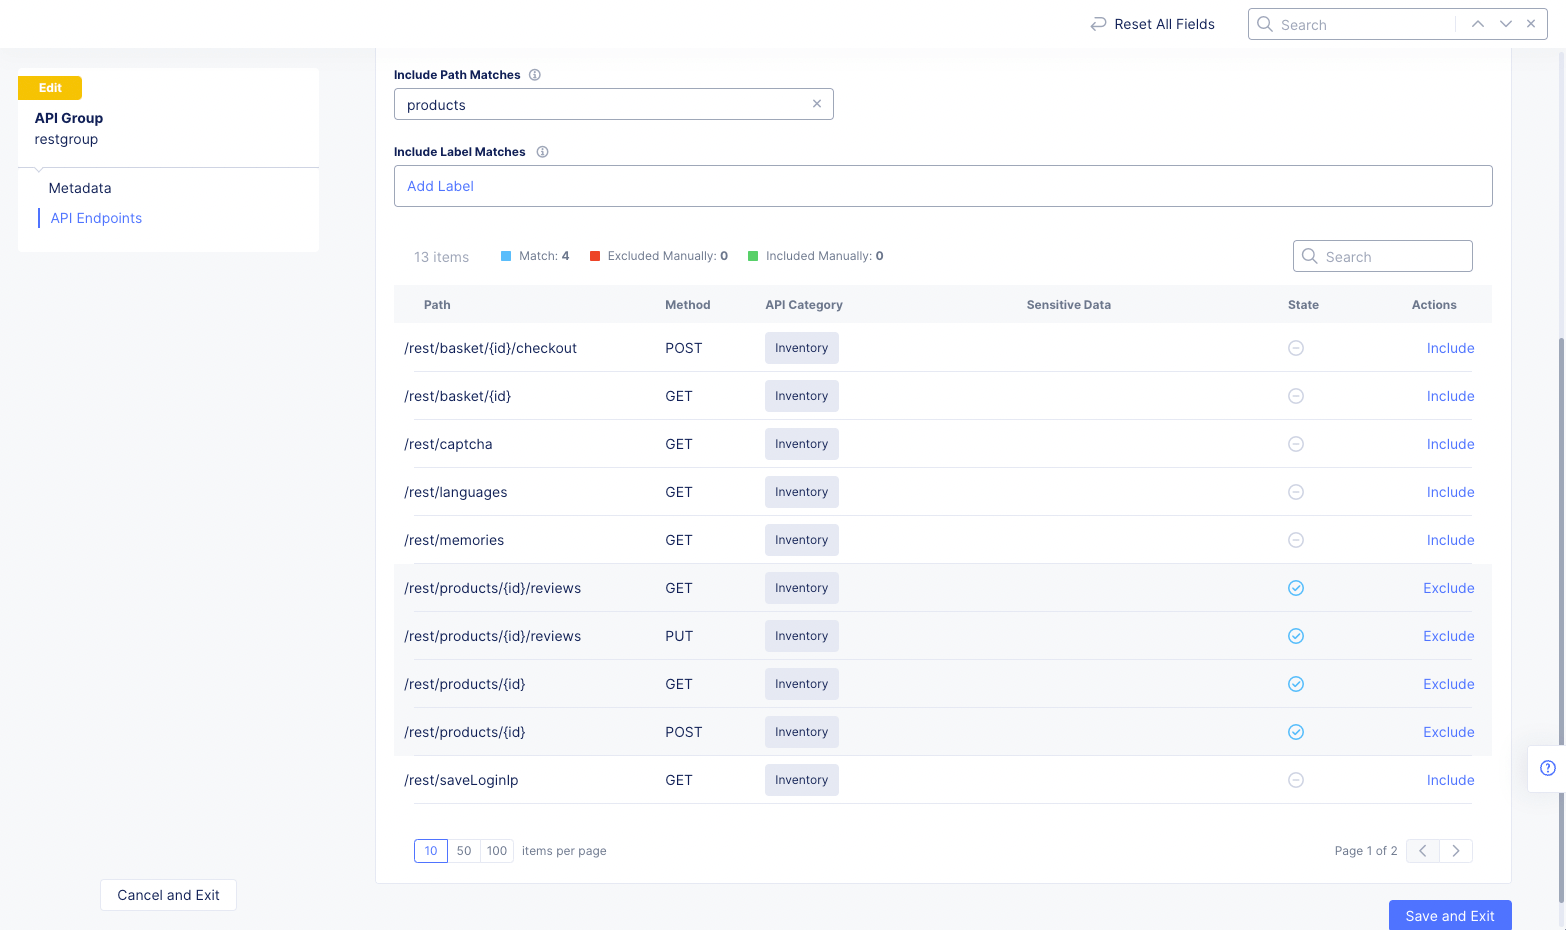Click the down chevron next to search
The height and width of the screenshot is (930, 1566).
click(x=1505, y=23)
